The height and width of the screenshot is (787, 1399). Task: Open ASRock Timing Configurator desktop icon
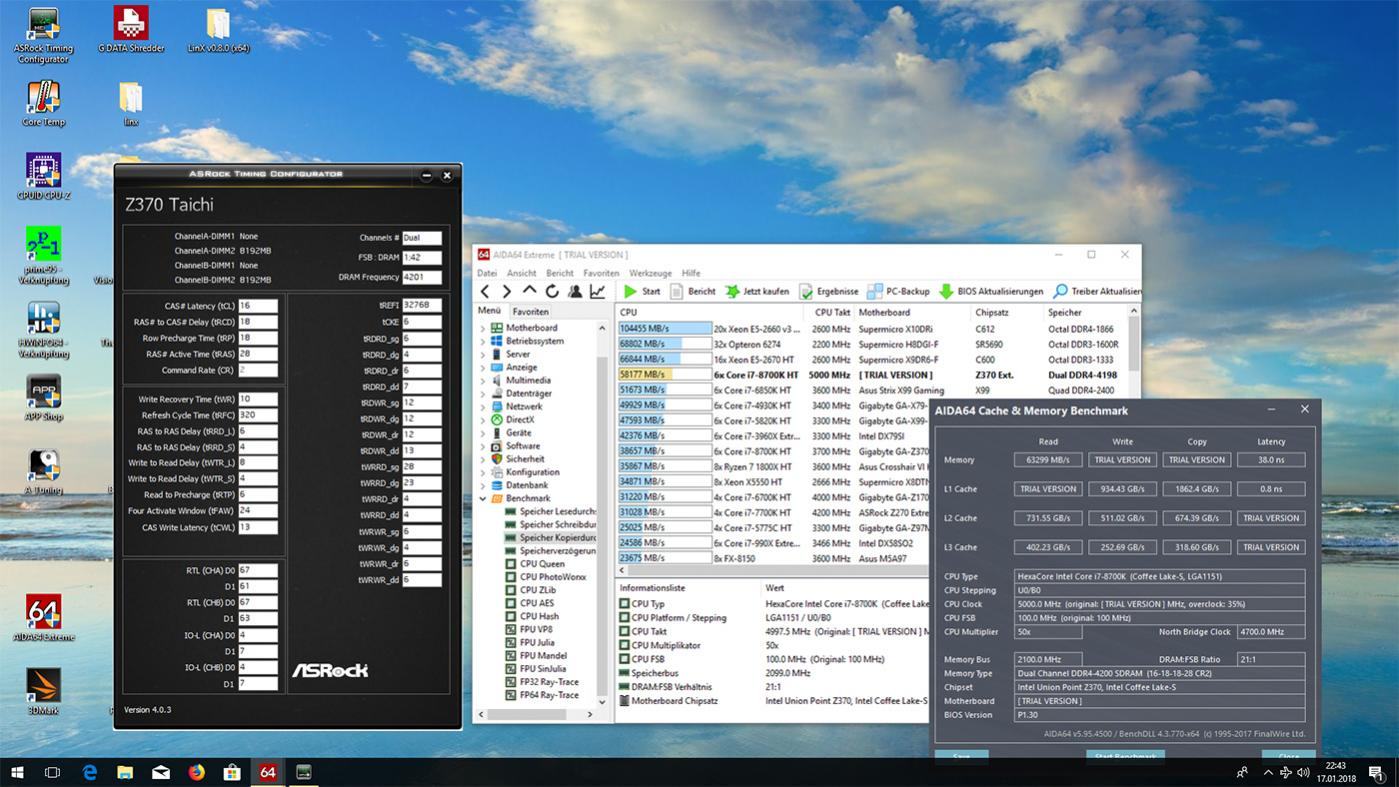tap(43, 36)
